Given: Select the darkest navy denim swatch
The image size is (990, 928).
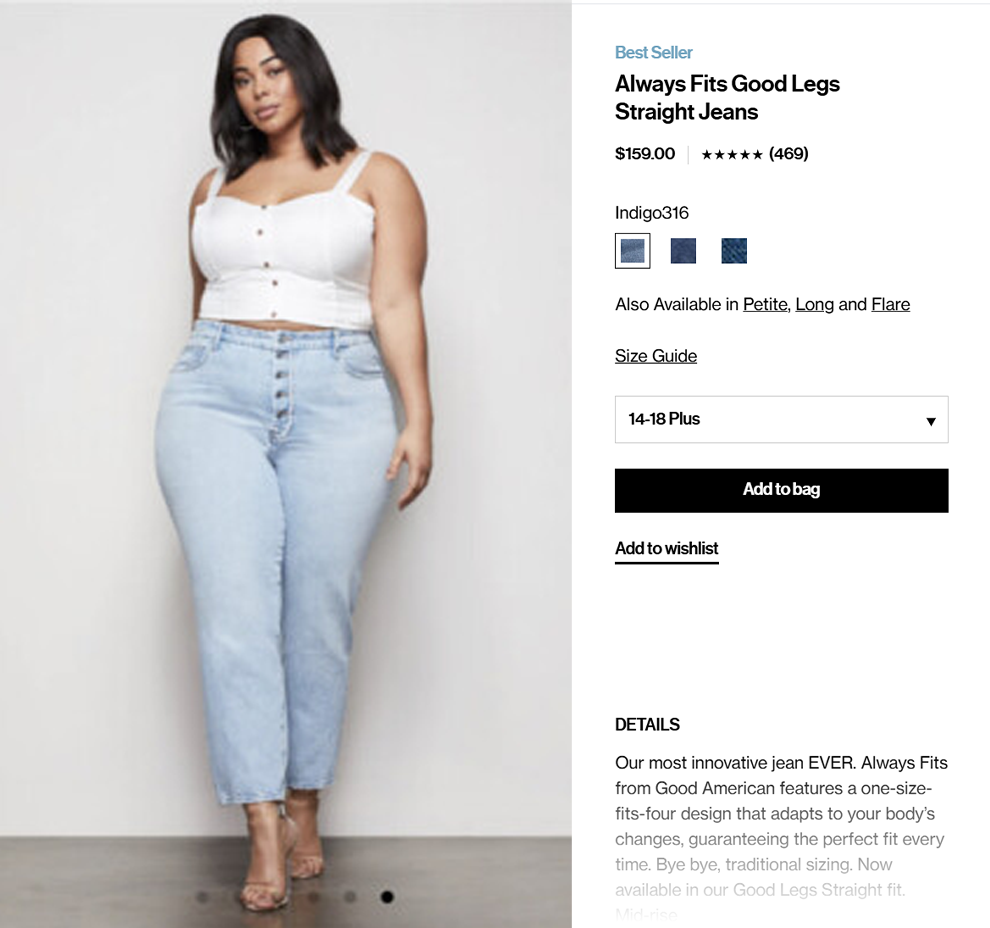Looking at the screenshot, I should pos(734,251).
